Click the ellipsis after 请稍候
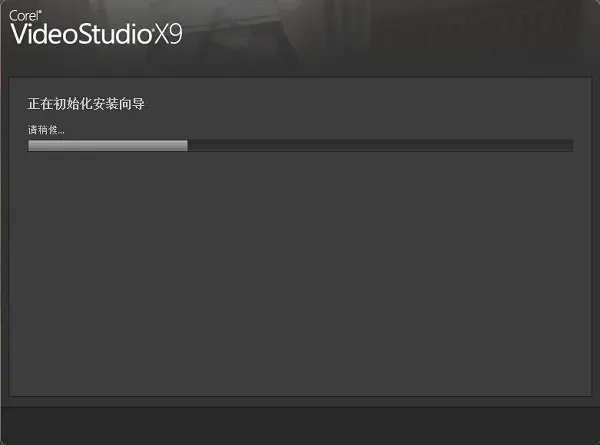Screen dimensions: 600x445 [61, 132]
